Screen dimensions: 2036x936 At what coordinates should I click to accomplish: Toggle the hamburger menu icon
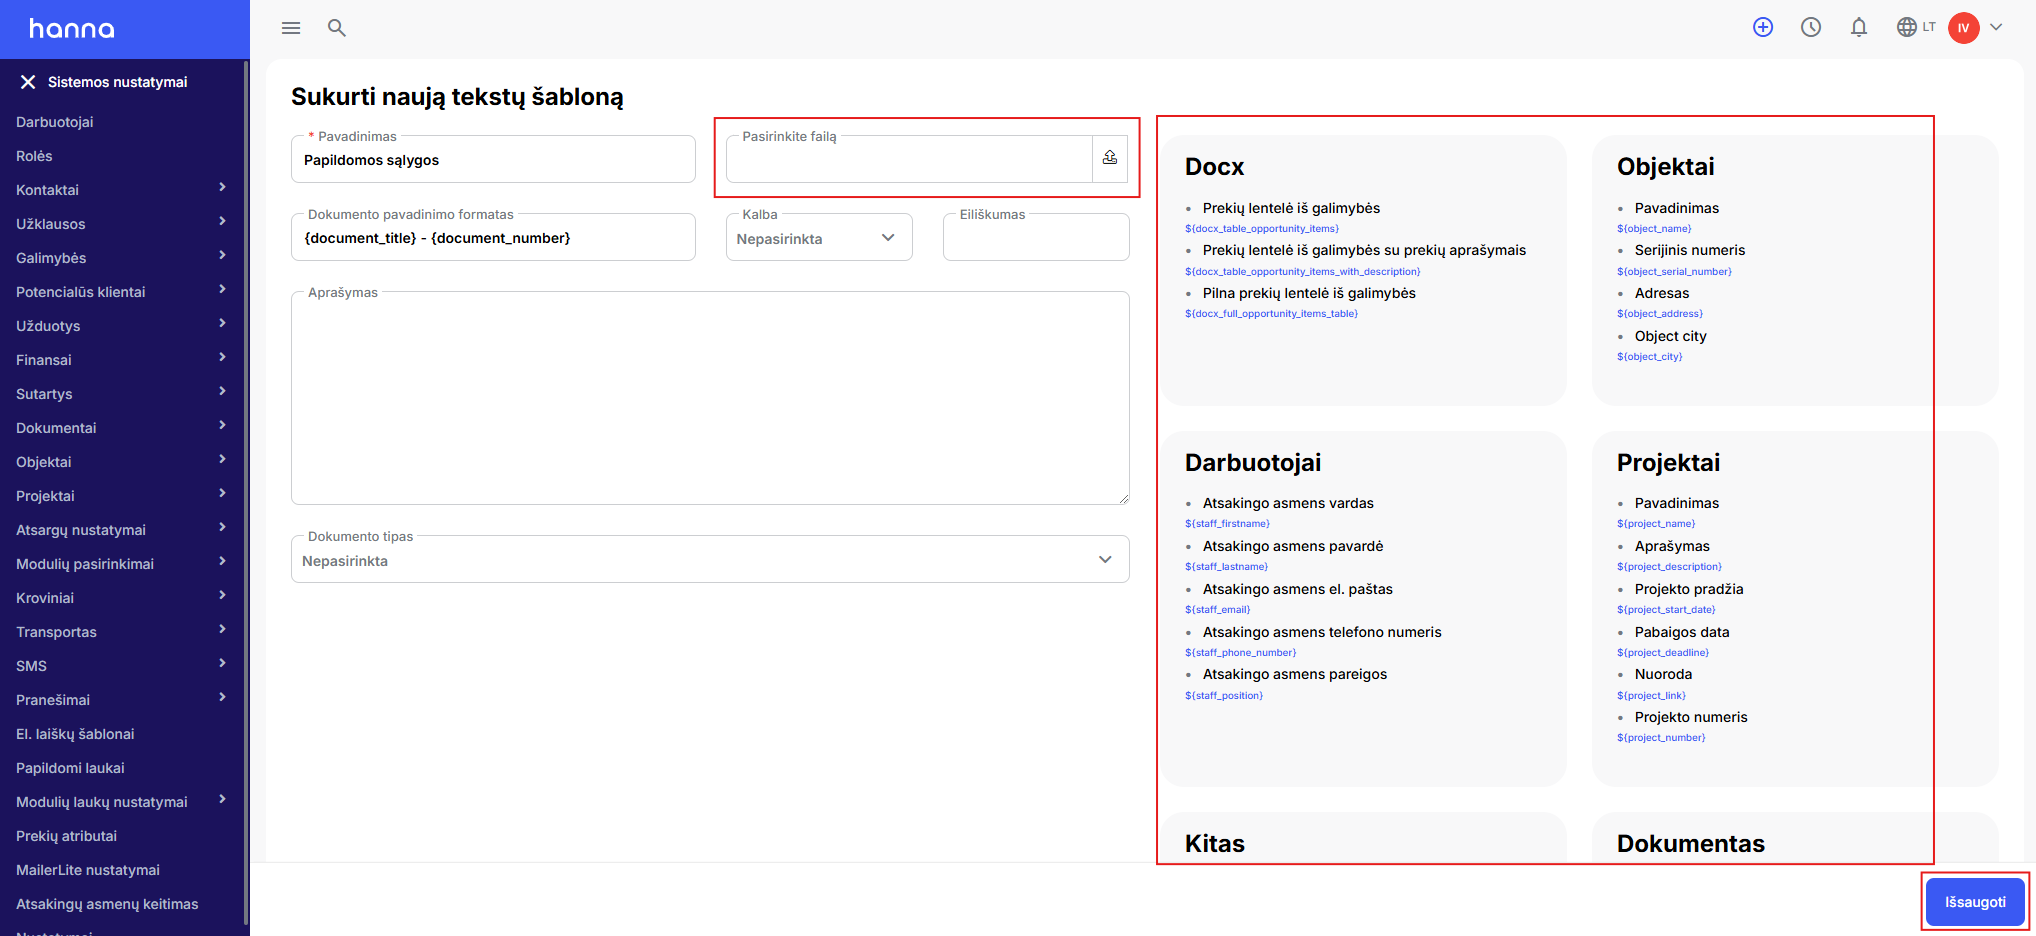click(291, 28)
